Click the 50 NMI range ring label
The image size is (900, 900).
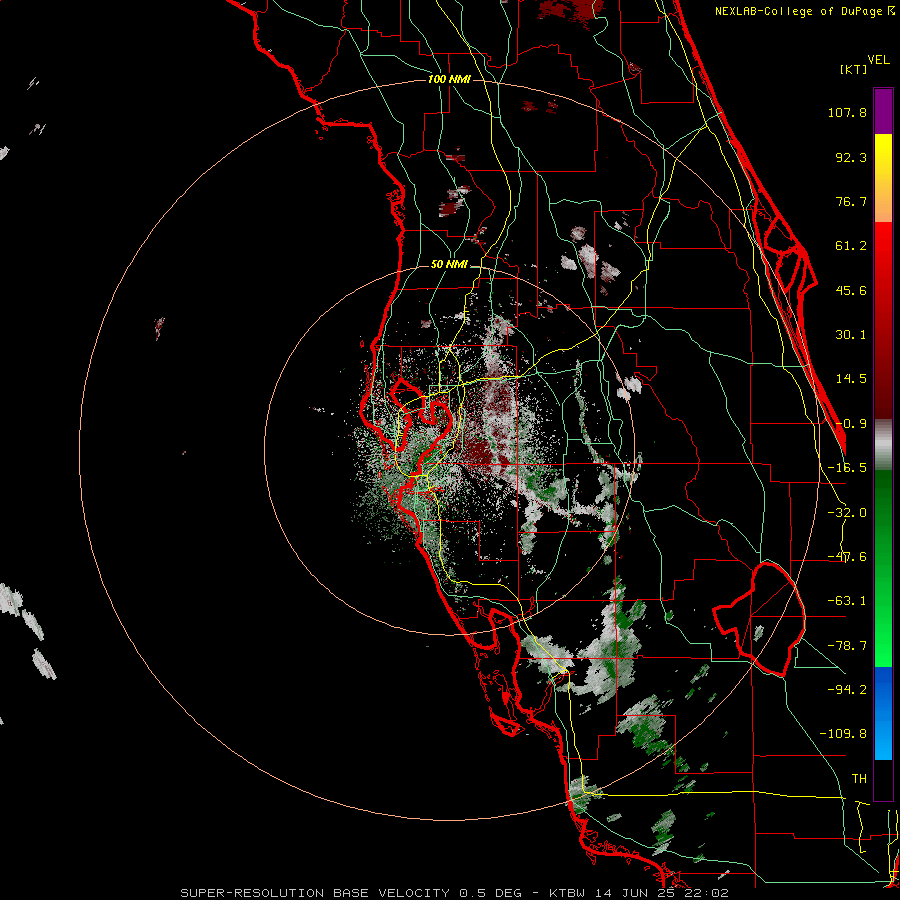[449, 265]
